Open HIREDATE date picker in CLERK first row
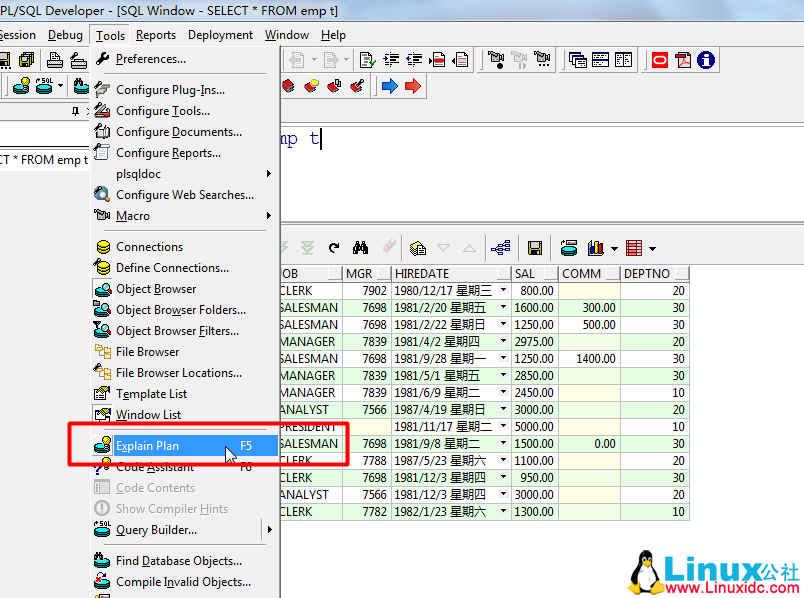This screenshot has height=598, width=804. point(503,291)
